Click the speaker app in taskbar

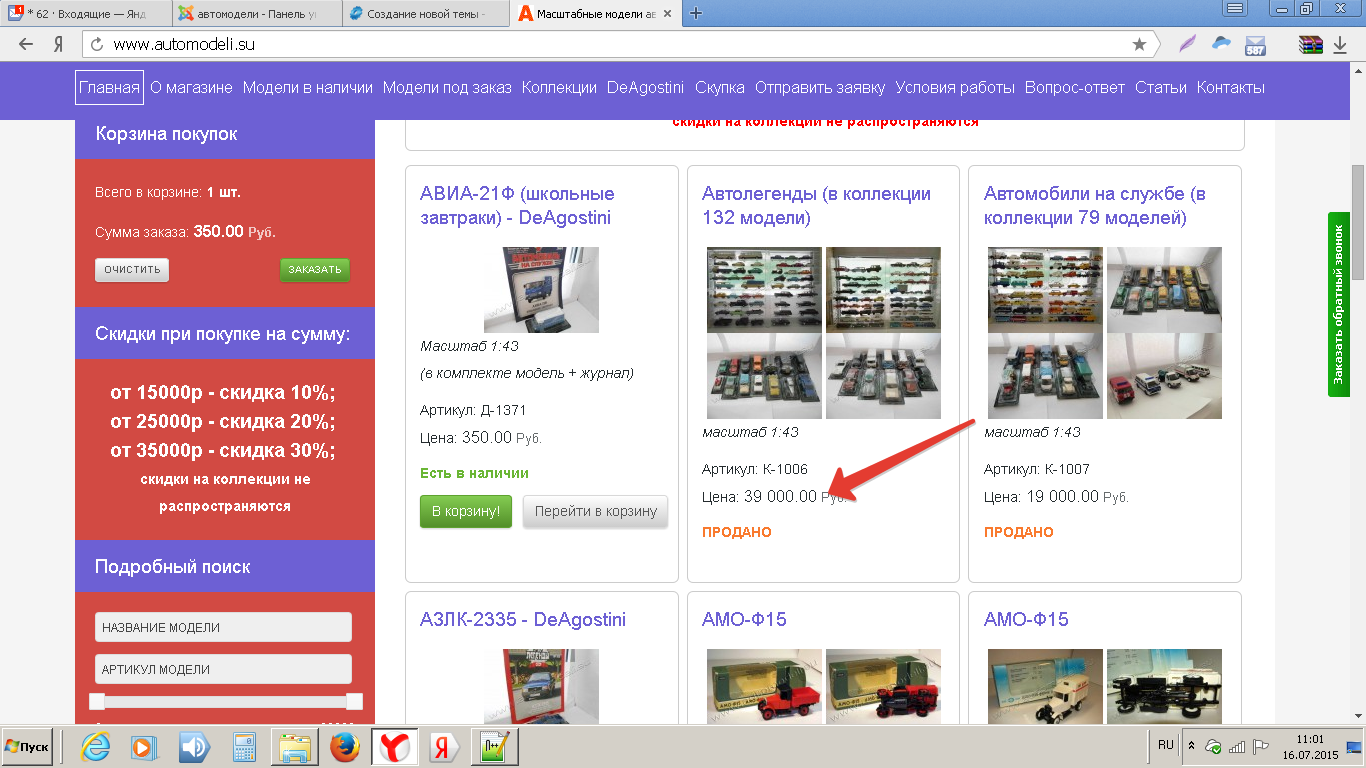point(194,746)
